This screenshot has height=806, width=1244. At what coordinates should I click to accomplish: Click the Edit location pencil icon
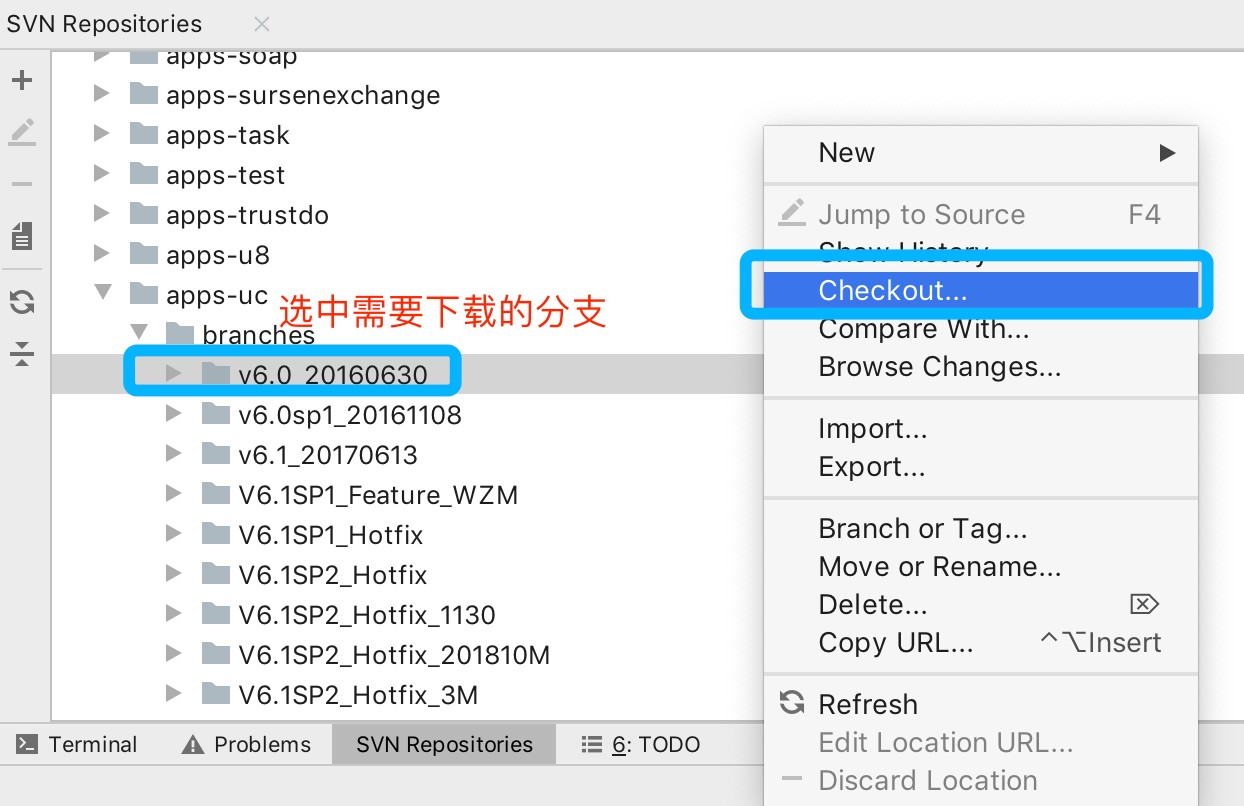(22, 131)
